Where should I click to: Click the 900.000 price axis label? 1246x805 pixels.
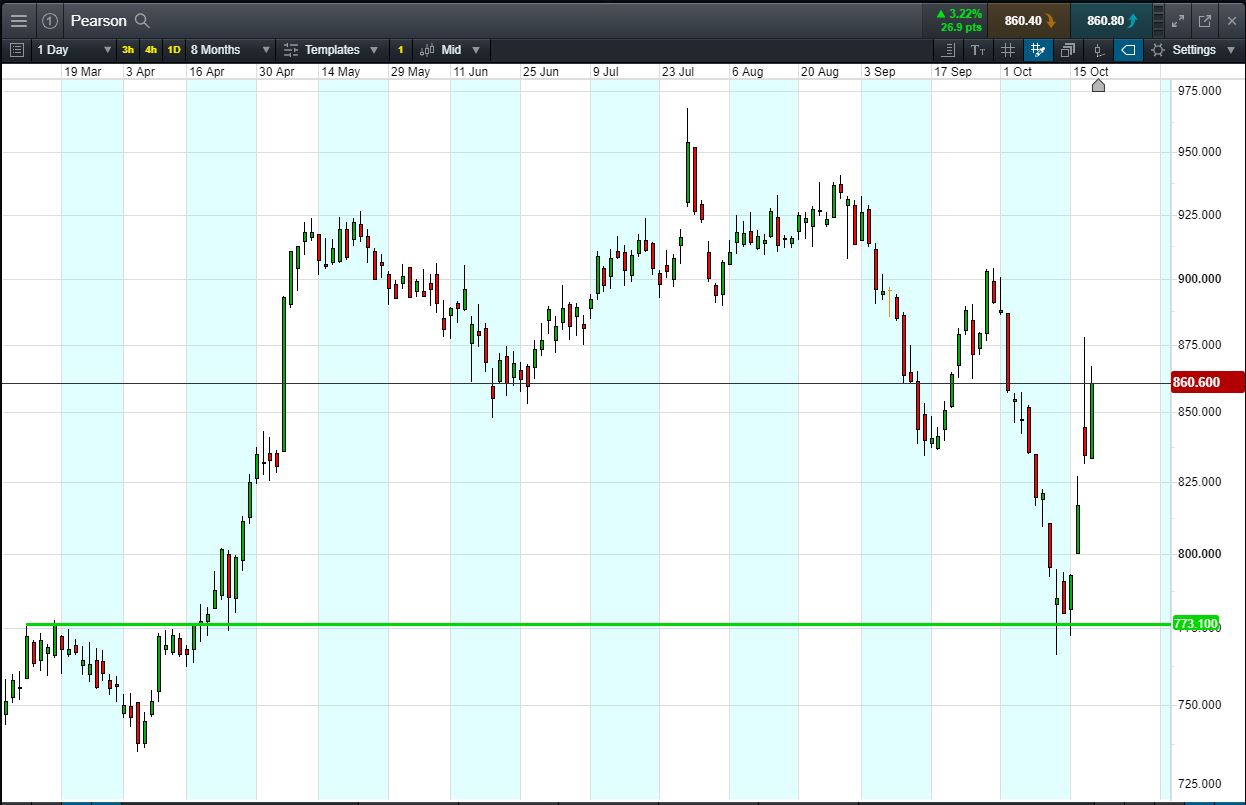click(x=1198, y=279)
